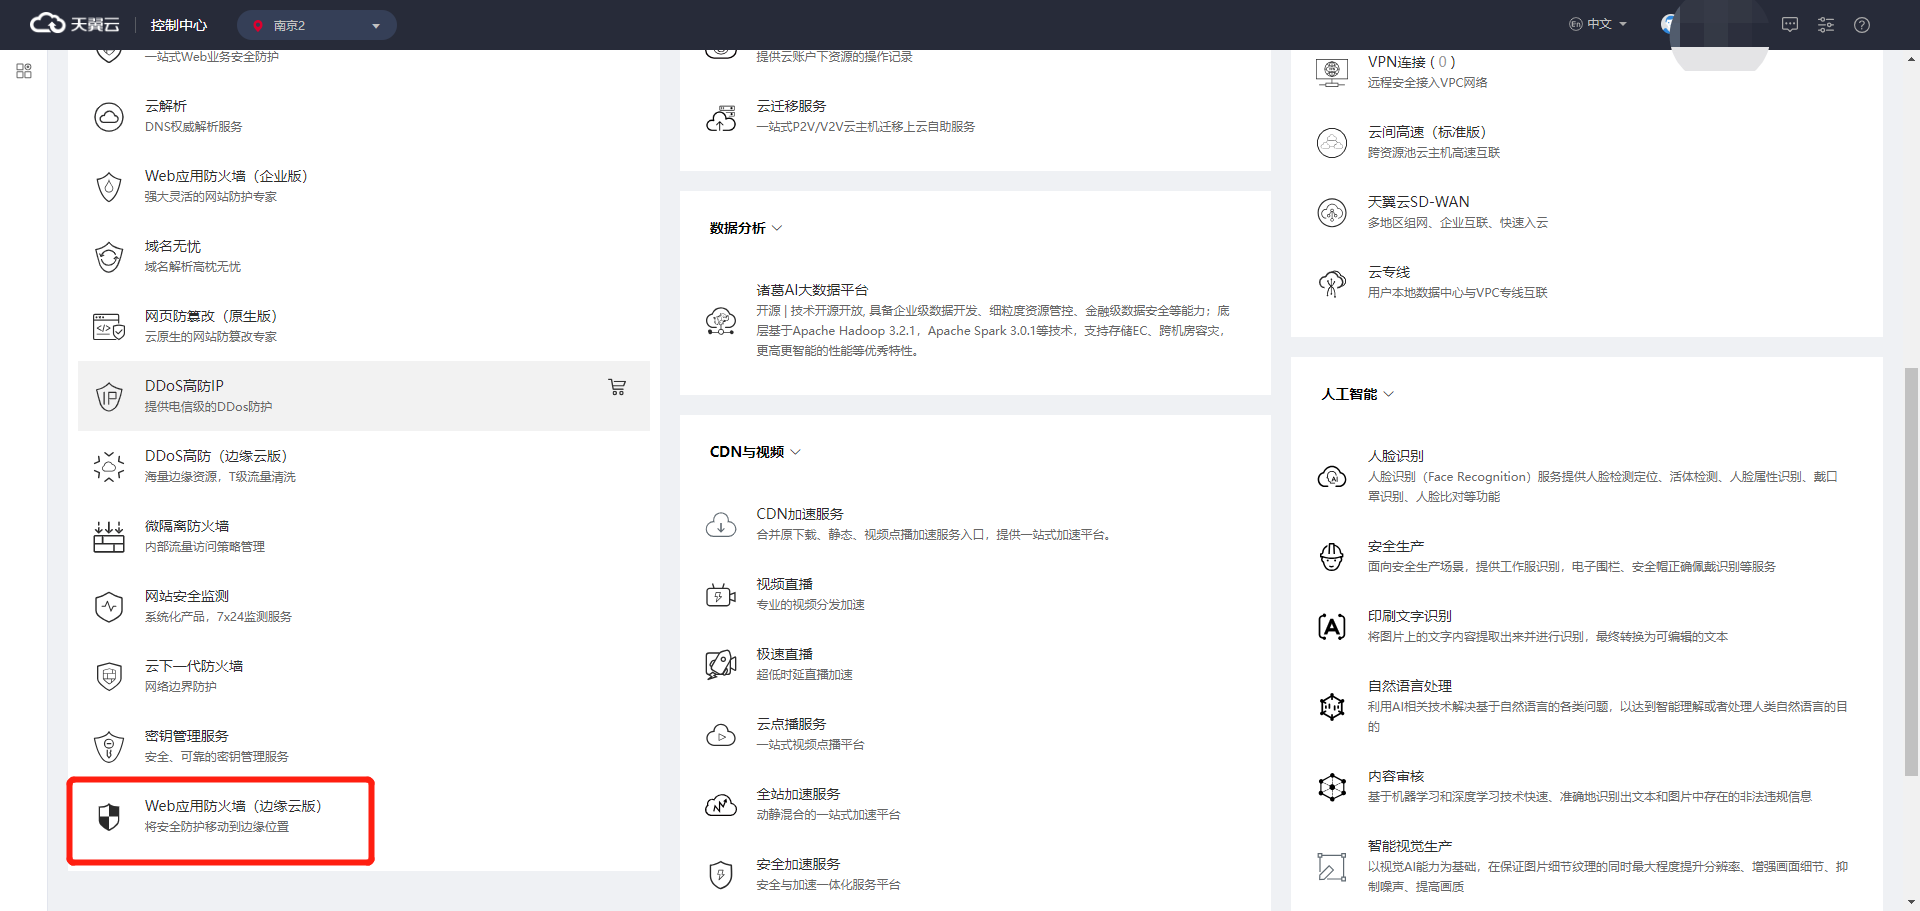Viewport: 1920px width, 911px height.
Task: Open 控制中心 in the top bar
Action: coord(178,25)
